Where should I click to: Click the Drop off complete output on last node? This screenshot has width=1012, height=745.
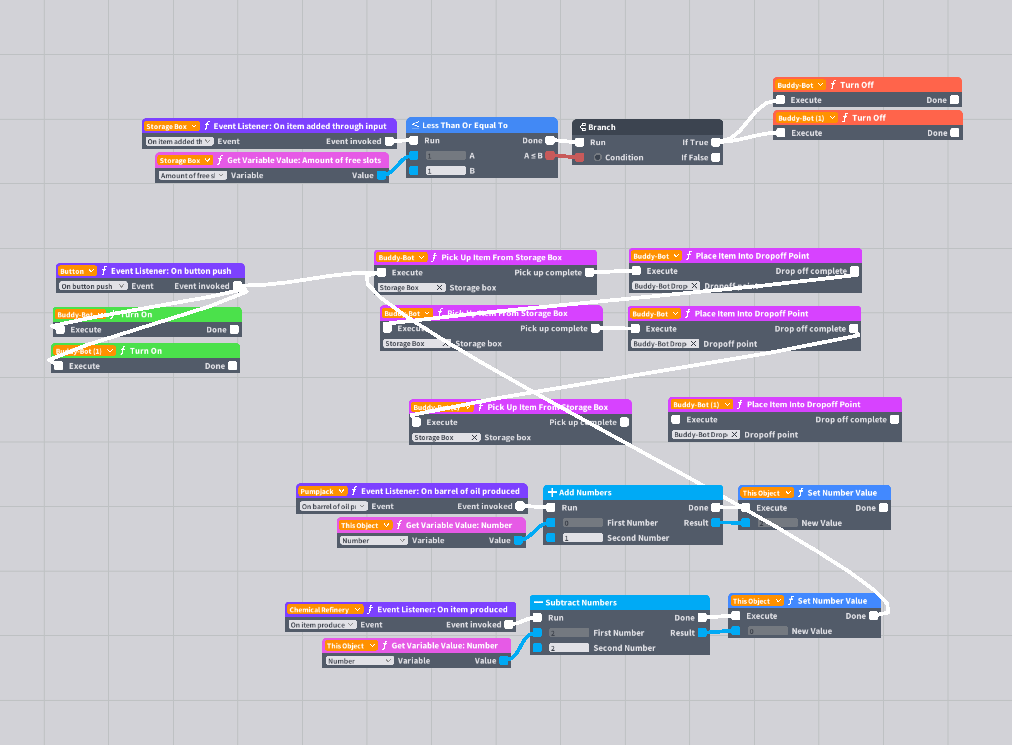tap(894, 420)
